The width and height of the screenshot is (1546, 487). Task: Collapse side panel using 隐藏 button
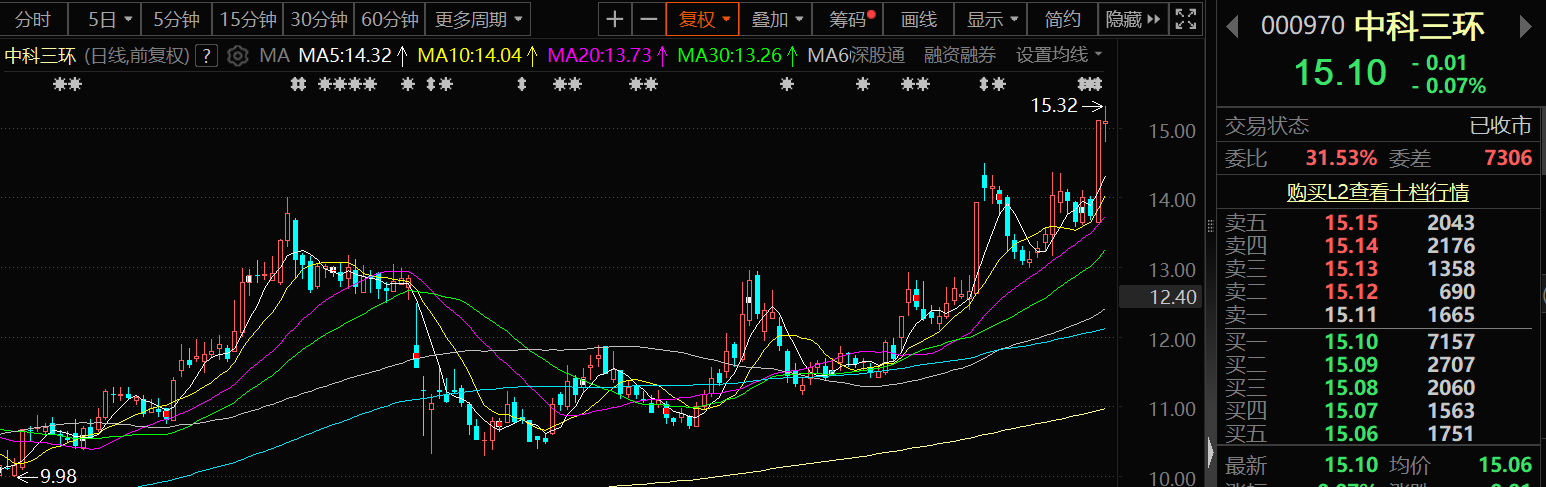tap(1133, 19)
